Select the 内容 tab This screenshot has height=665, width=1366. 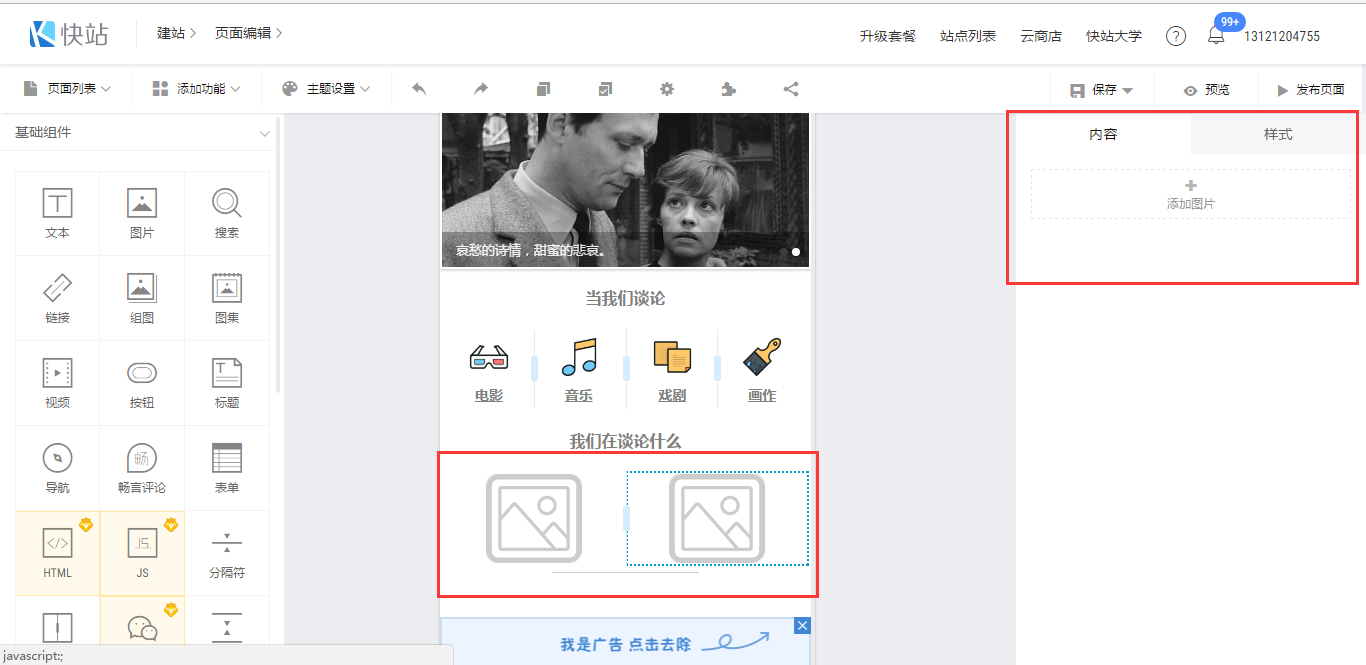click(x=1103, y=134)
